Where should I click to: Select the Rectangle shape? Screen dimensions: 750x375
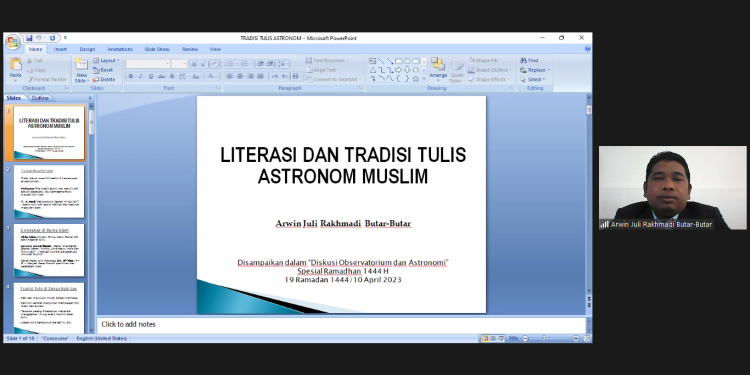pos(398,61)
